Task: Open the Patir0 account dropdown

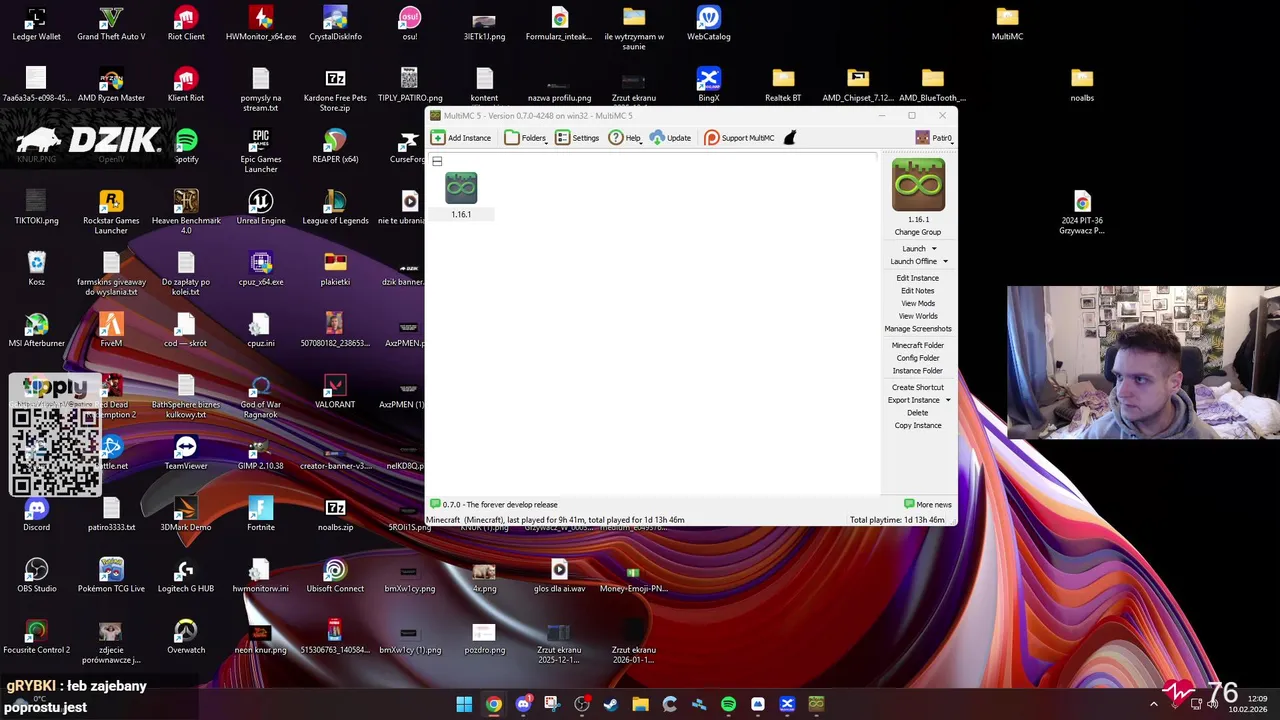Action: [934, 138]
